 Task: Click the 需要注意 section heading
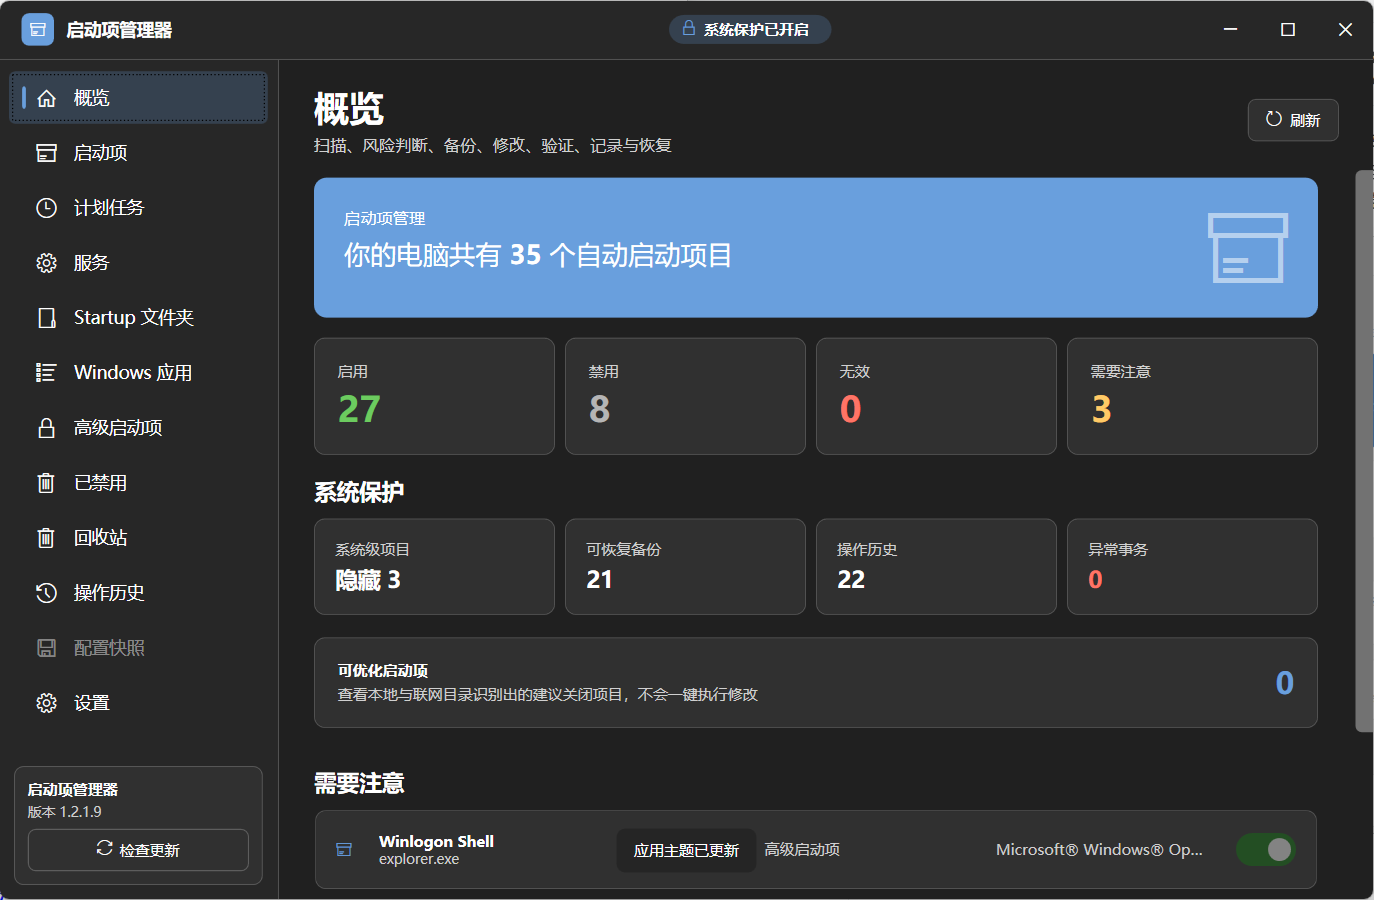[359, 783]
